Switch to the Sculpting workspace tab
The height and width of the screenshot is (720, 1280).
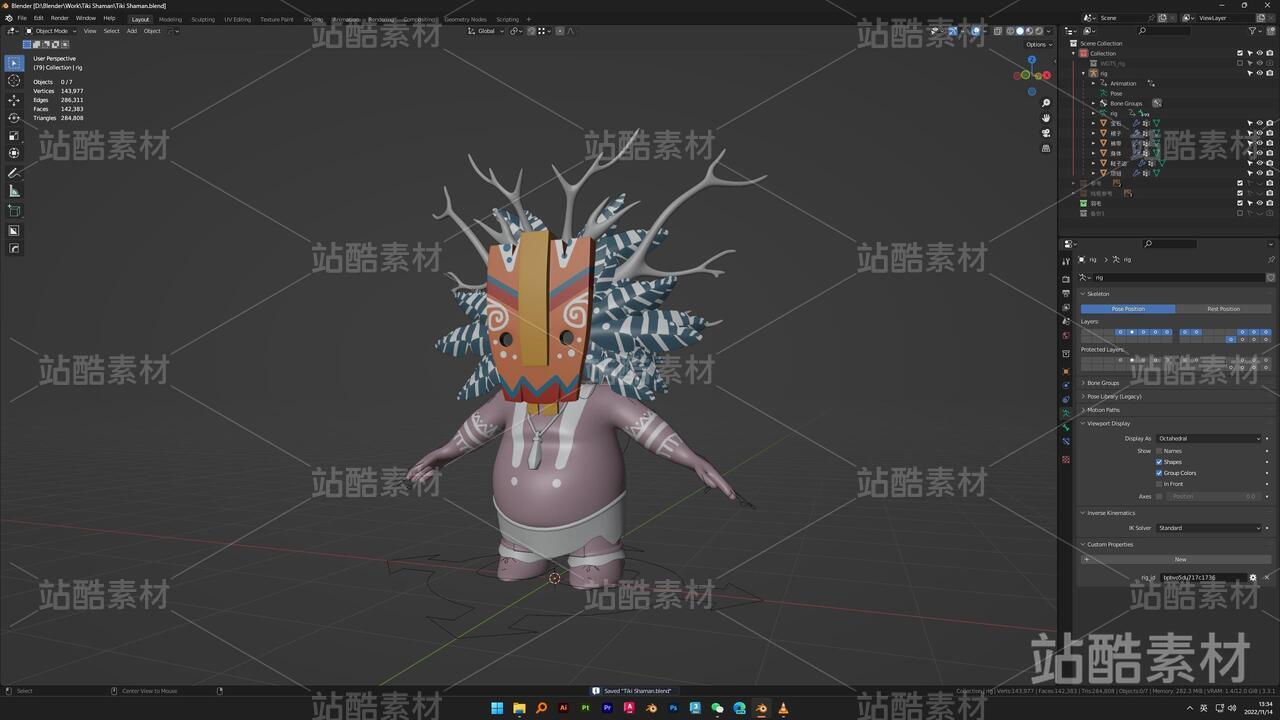coord(203,19)
